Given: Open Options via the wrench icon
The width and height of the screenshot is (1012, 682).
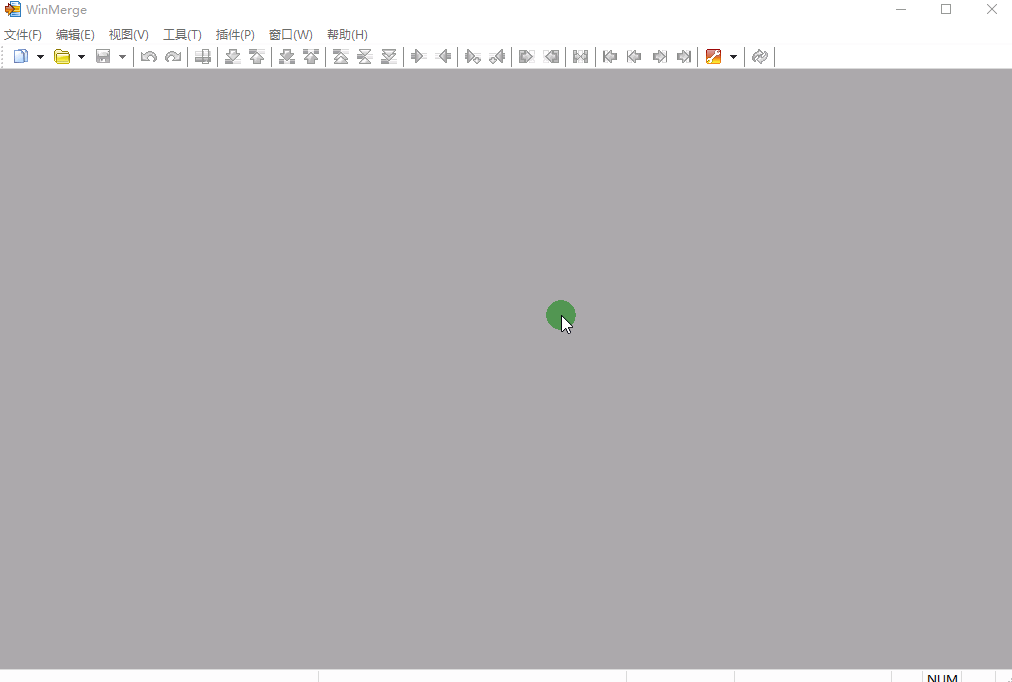Looking at the screenshot, I should click(x=713, y=57).
